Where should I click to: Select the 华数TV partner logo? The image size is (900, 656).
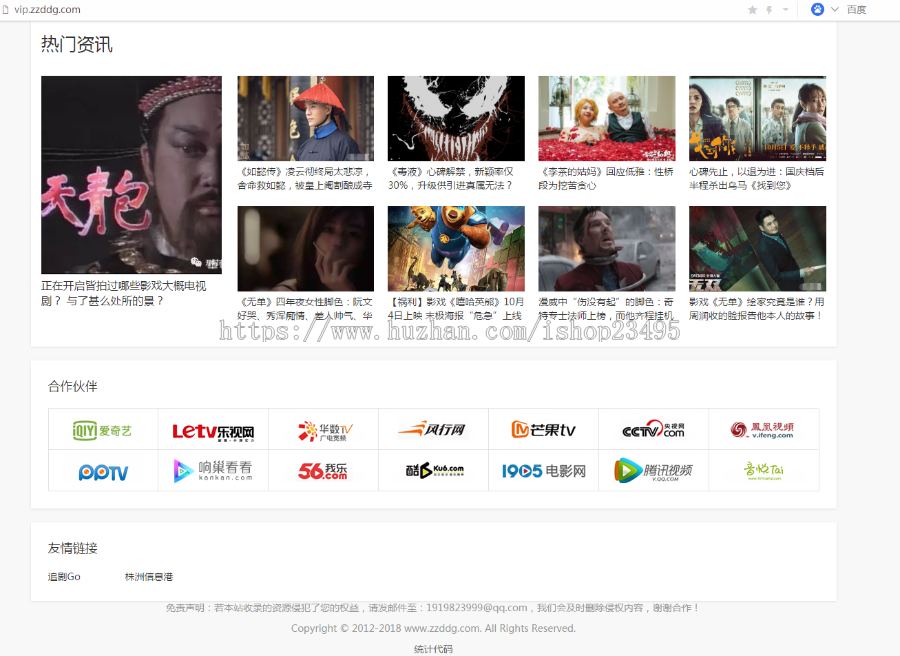coord(324,430)
